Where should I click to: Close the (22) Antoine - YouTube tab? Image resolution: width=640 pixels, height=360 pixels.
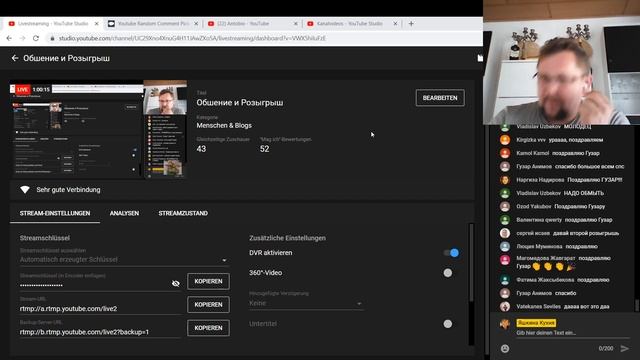pos(296,24)
